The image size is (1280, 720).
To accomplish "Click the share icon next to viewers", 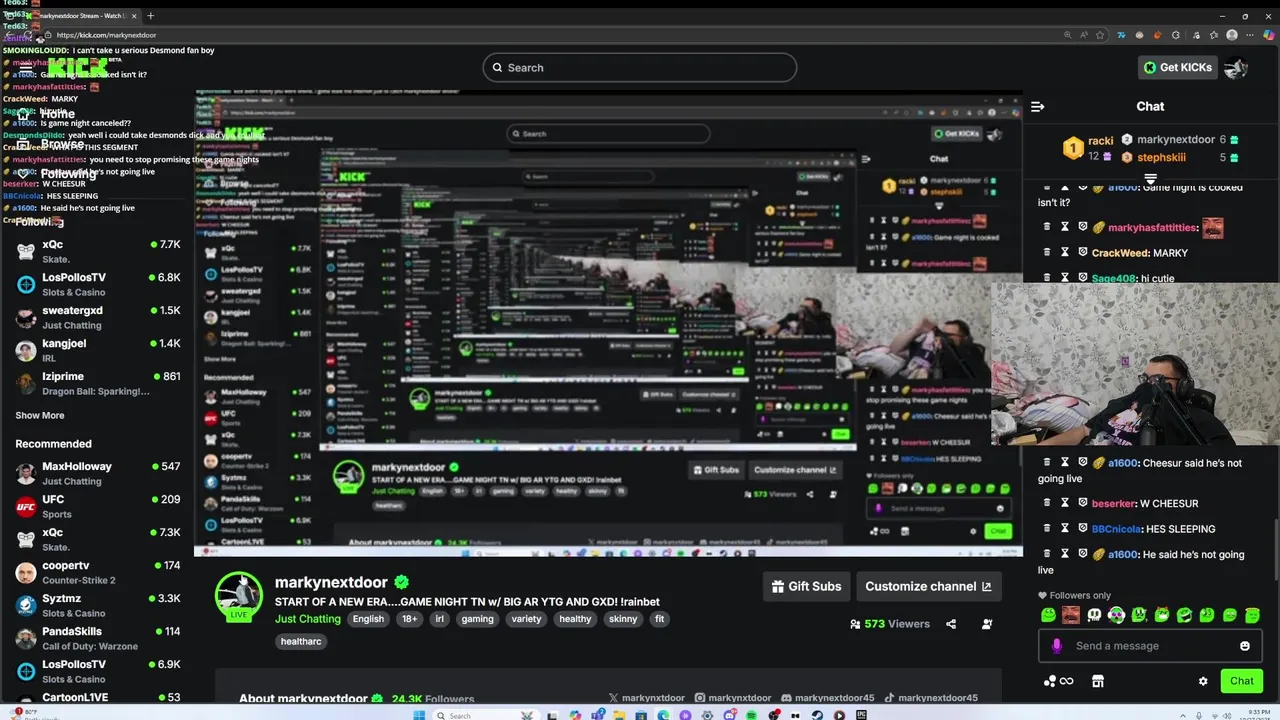I will coord(951,624).
